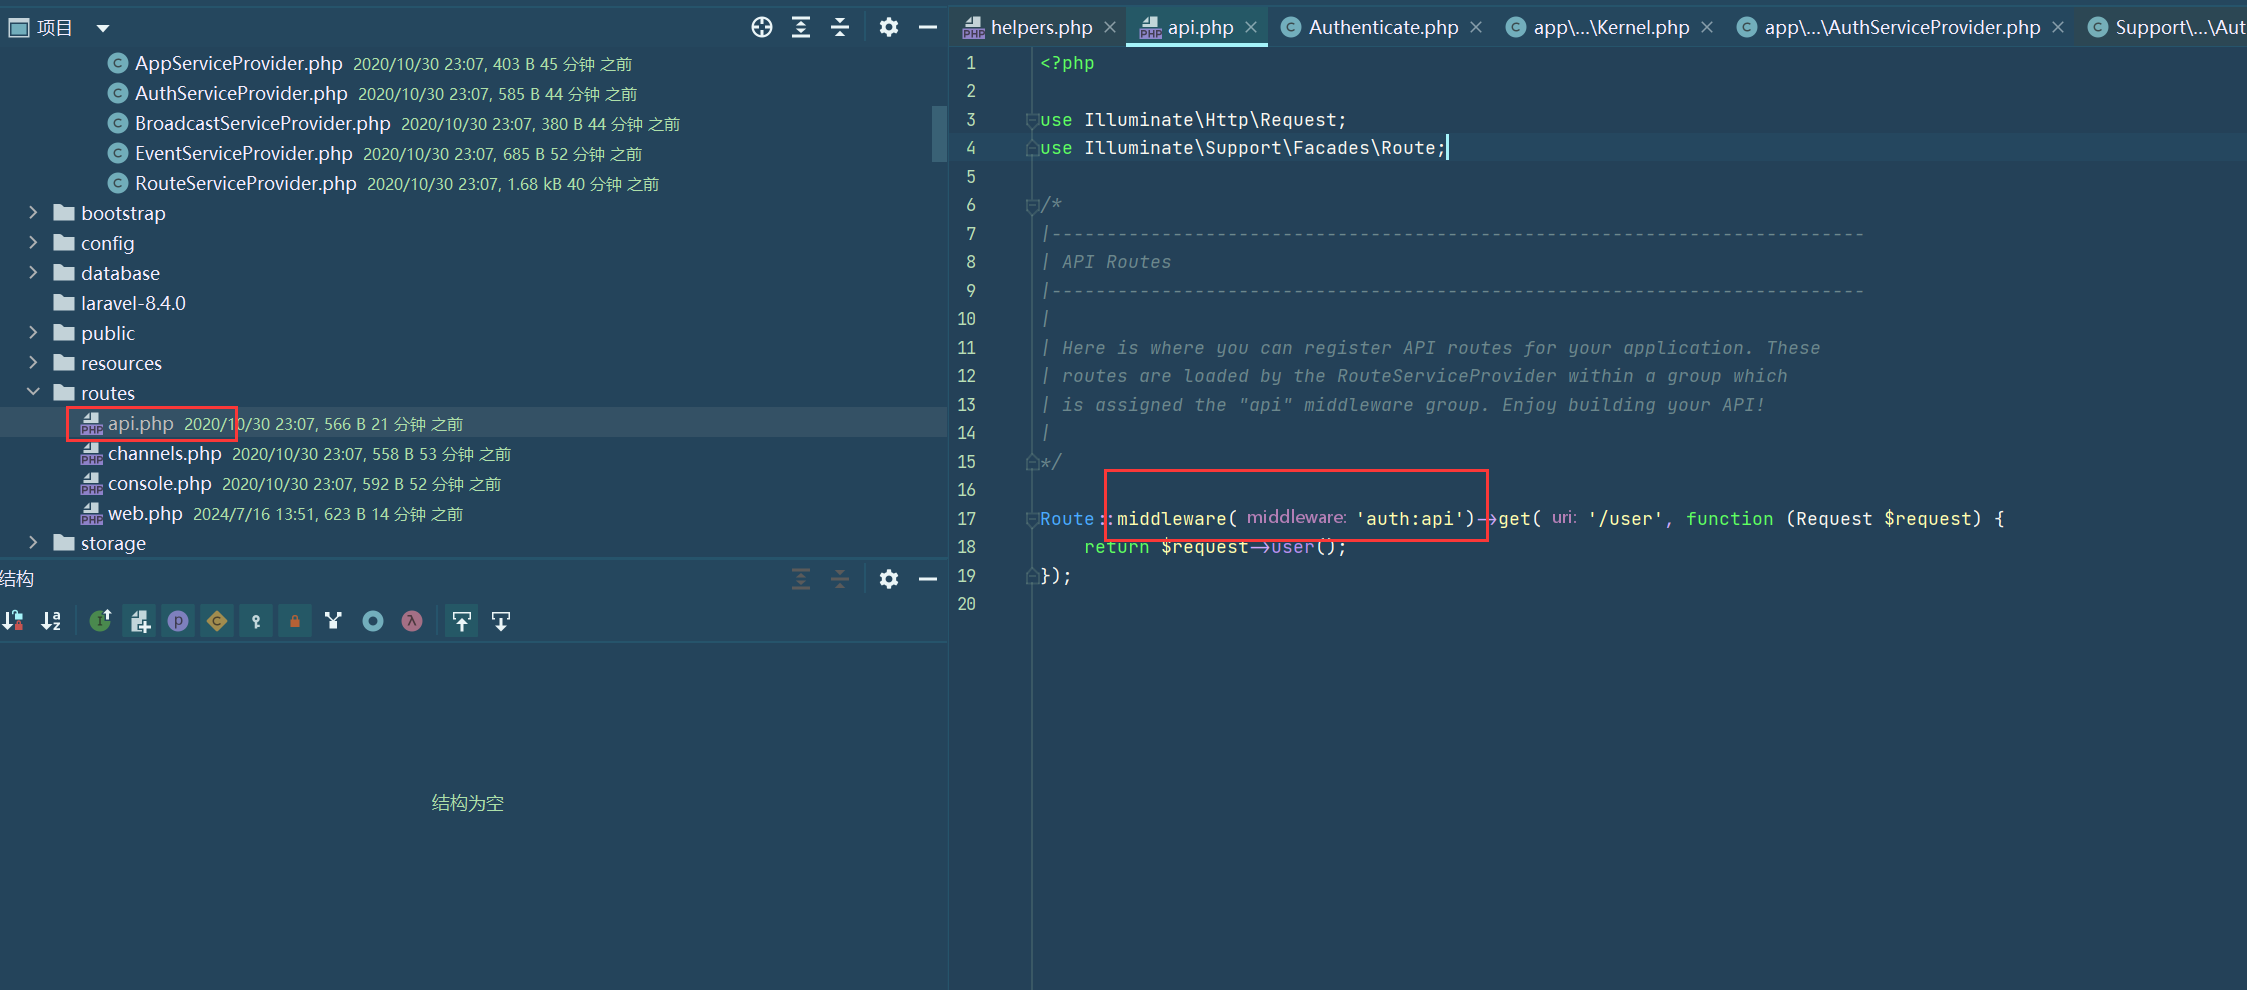The height and width of the screenshot is (990, 2247).
Task: Click the locate-opened-file crosshair icon in Project panel
Action: tap(762, 28)
